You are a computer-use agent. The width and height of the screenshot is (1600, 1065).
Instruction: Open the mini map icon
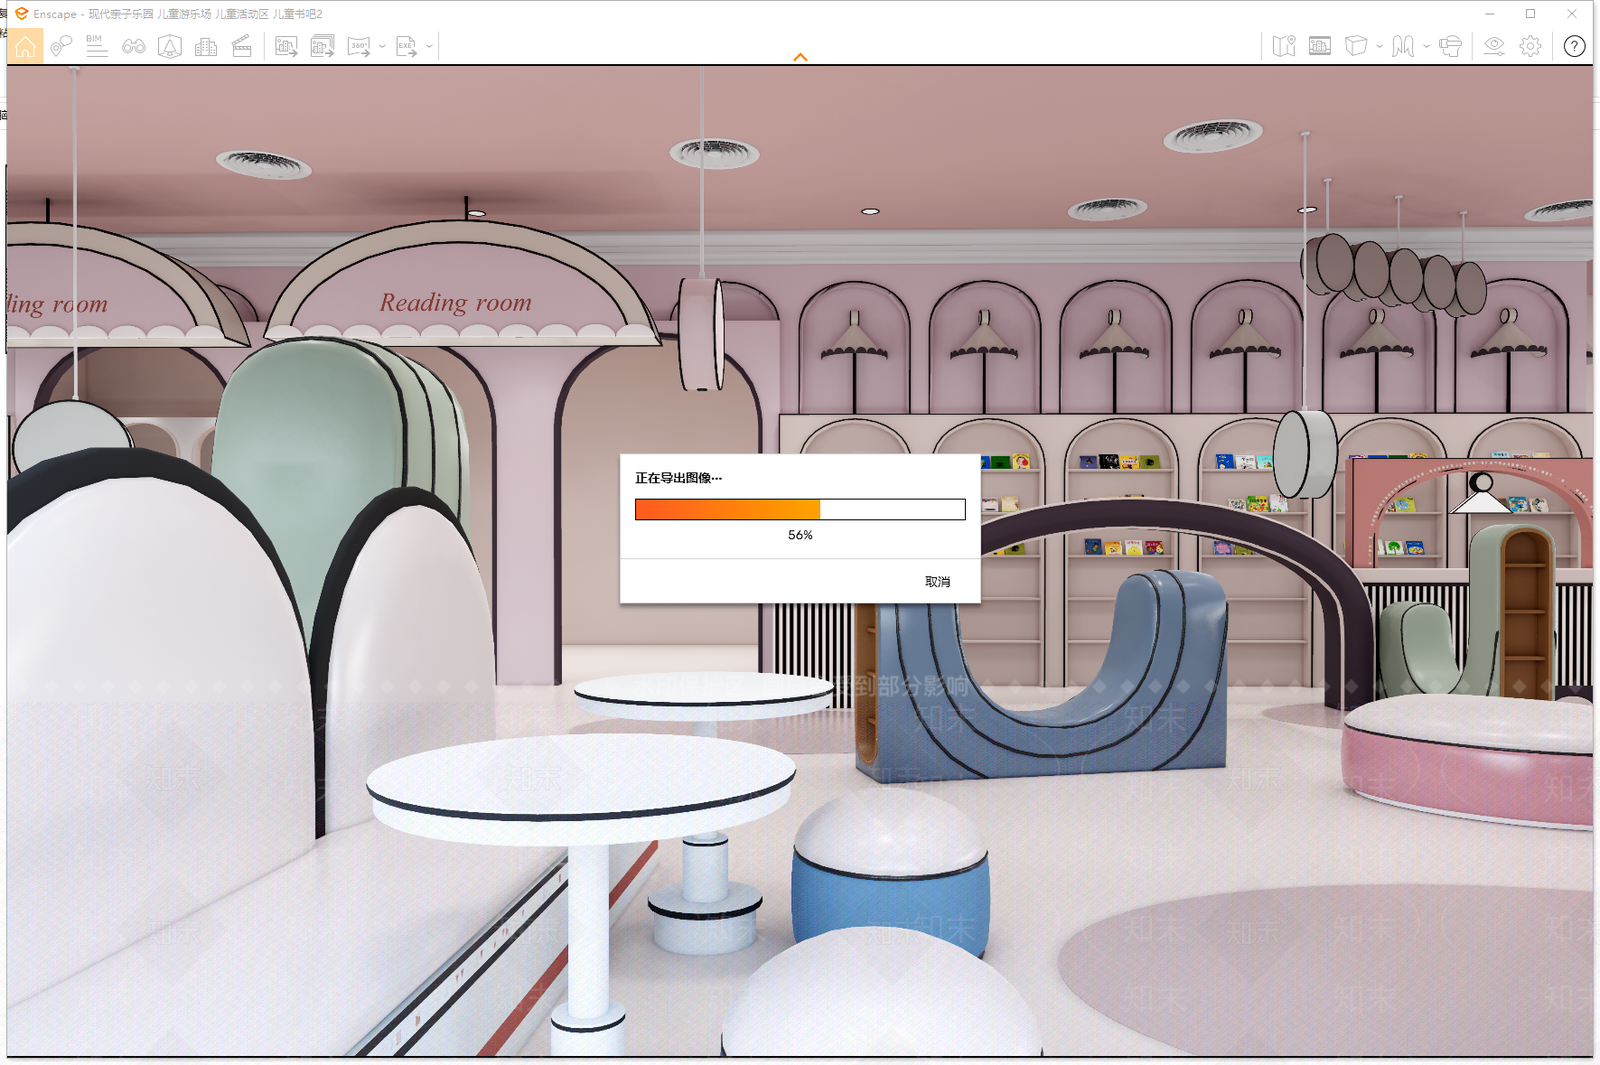coord(1284,46)
